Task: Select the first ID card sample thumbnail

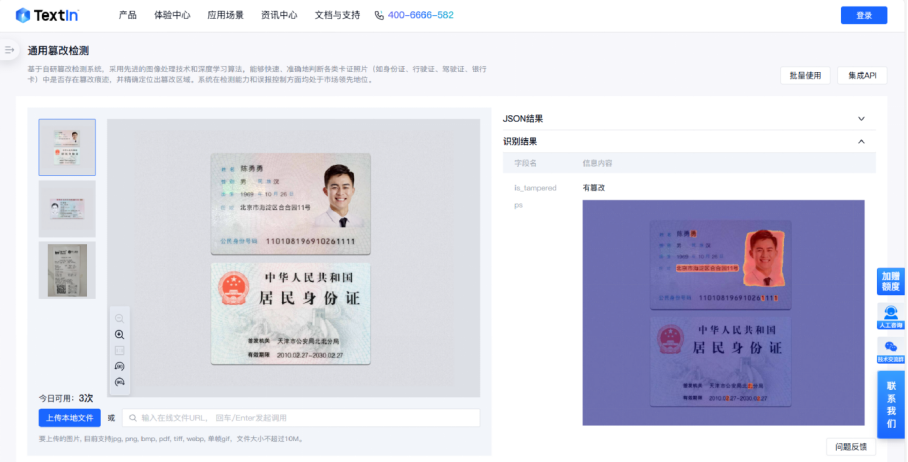Action: click(67, 147)
